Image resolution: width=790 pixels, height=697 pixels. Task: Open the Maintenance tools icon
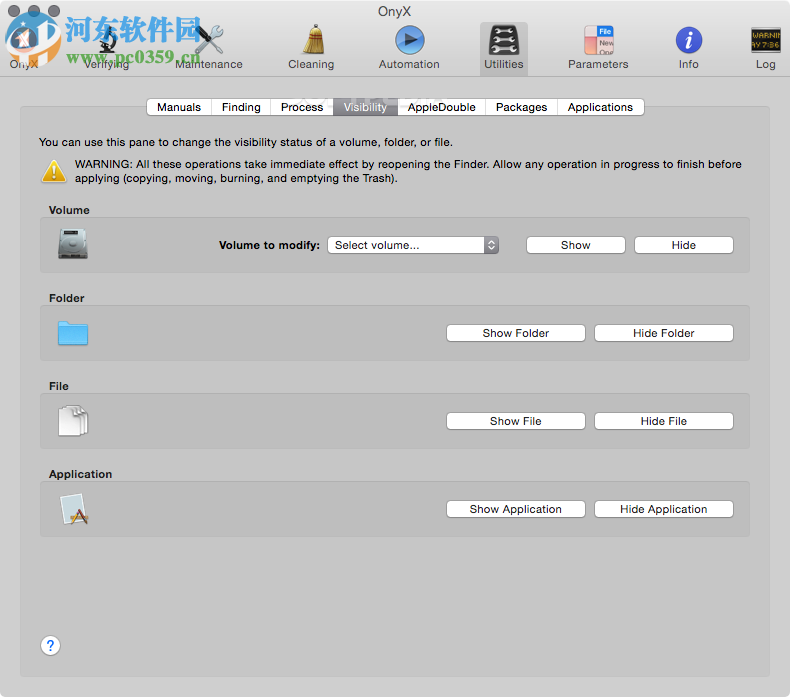click(209, 40)
